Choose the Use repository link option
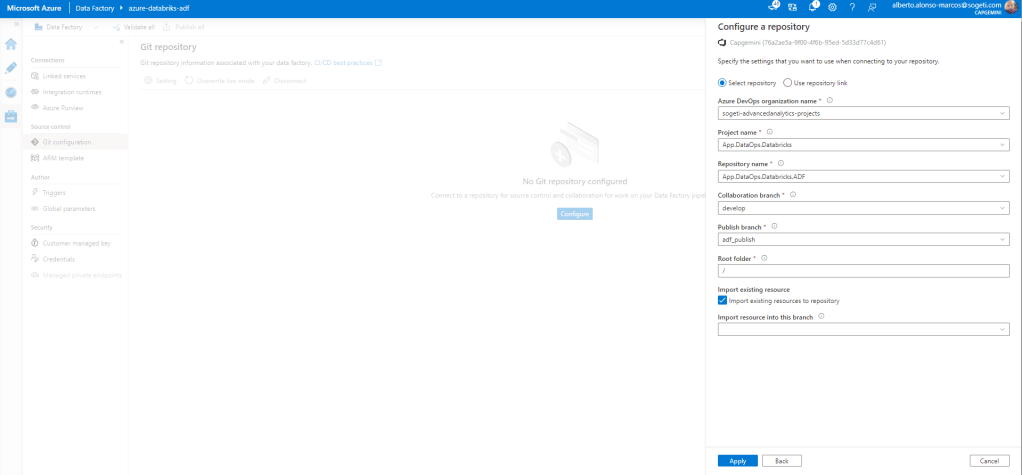 pos(787,83)
